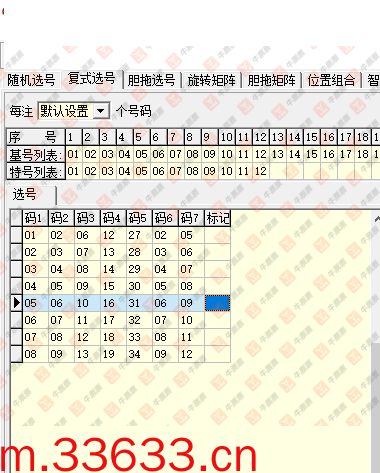
Task: Select 特号列表 number 12
Action: [x=260, y=171]
